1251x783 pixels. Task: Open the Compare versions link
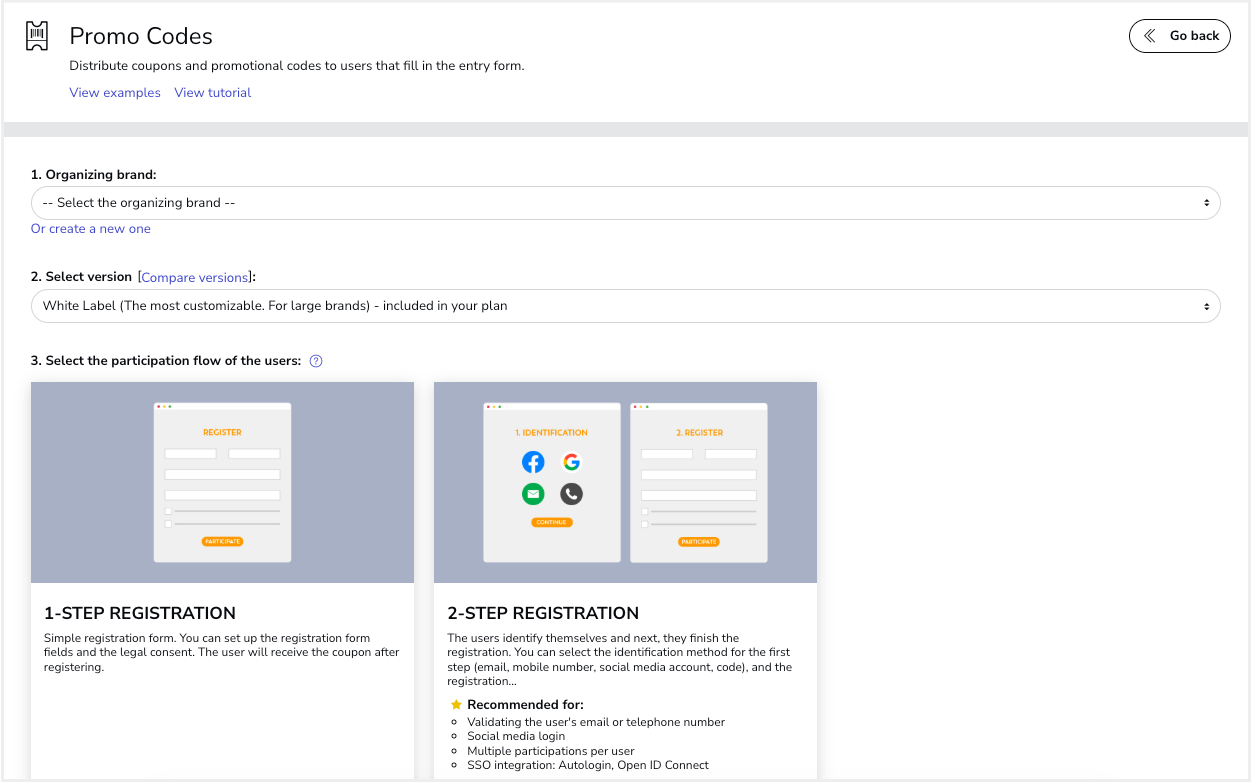tap(195, 277)
